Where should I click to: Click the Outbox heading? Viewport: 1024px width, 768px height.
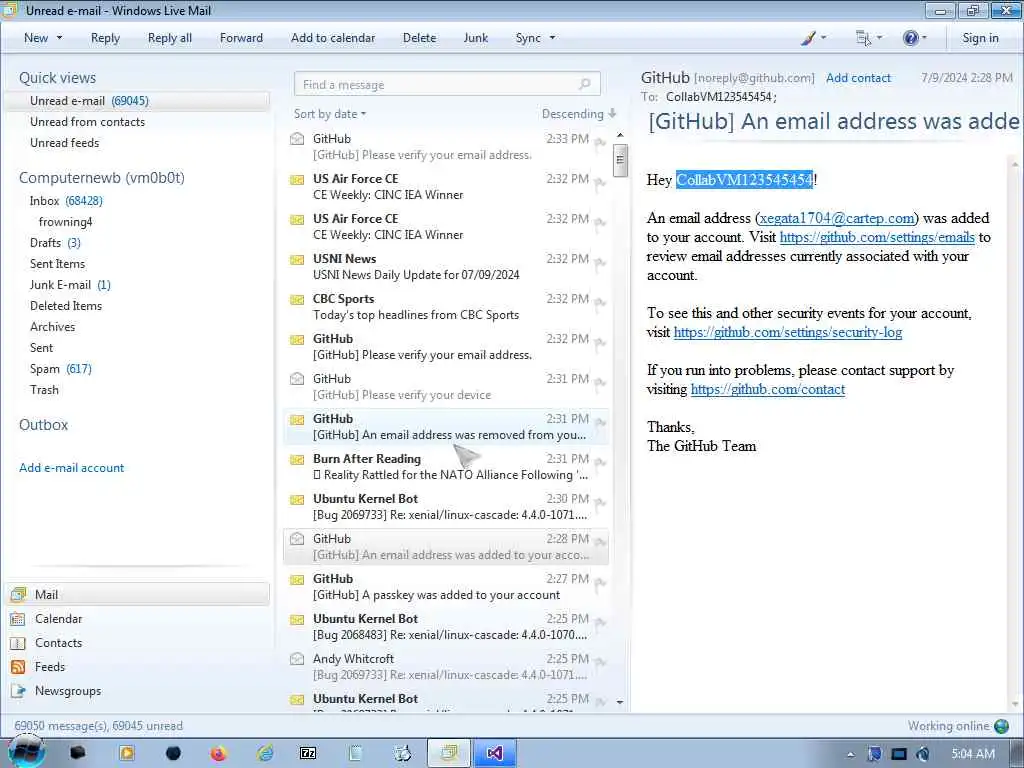coord(43,424)
